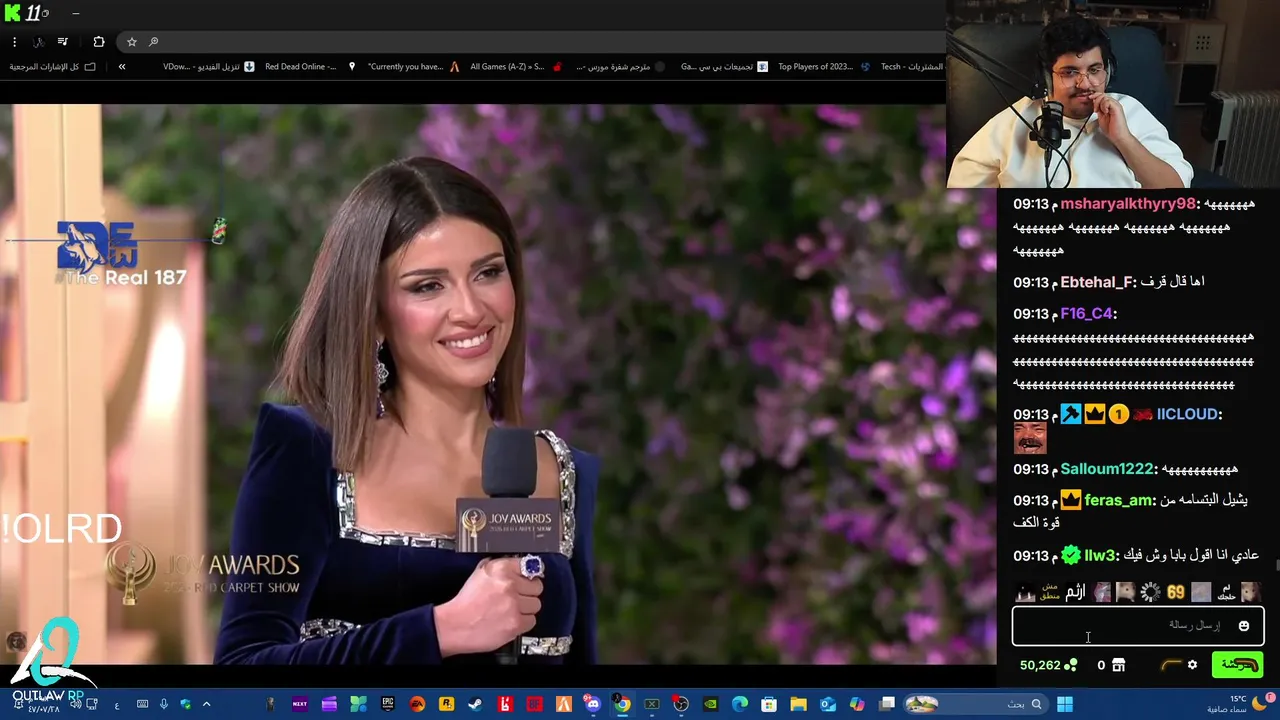Open the Tecsh - المشتريات bookmark
1280x720 pixels.
[912, 67]
